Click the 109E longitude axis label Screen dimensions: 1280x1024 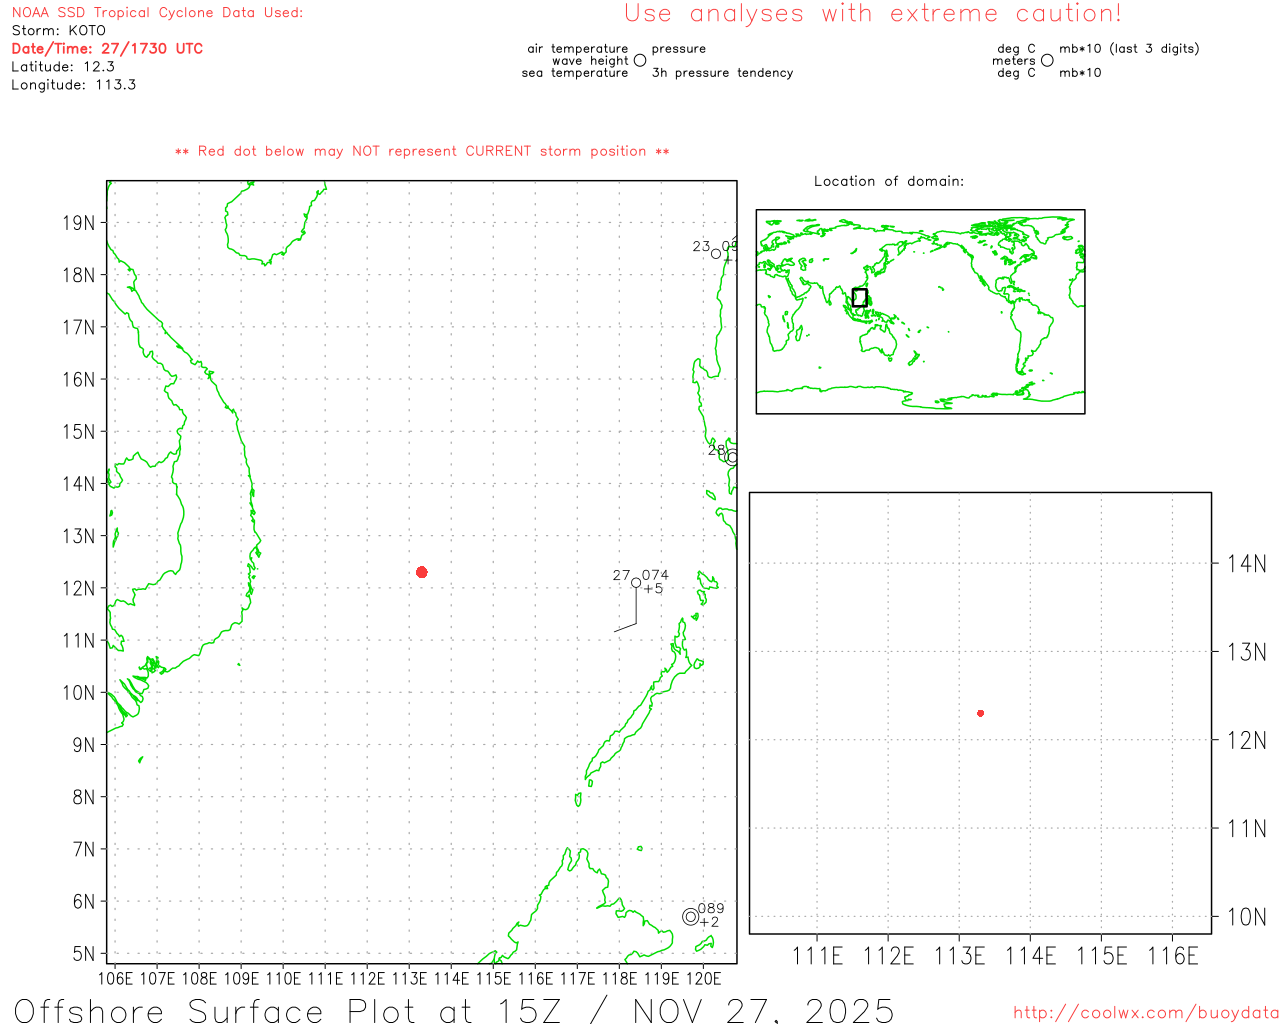(241, 978)
